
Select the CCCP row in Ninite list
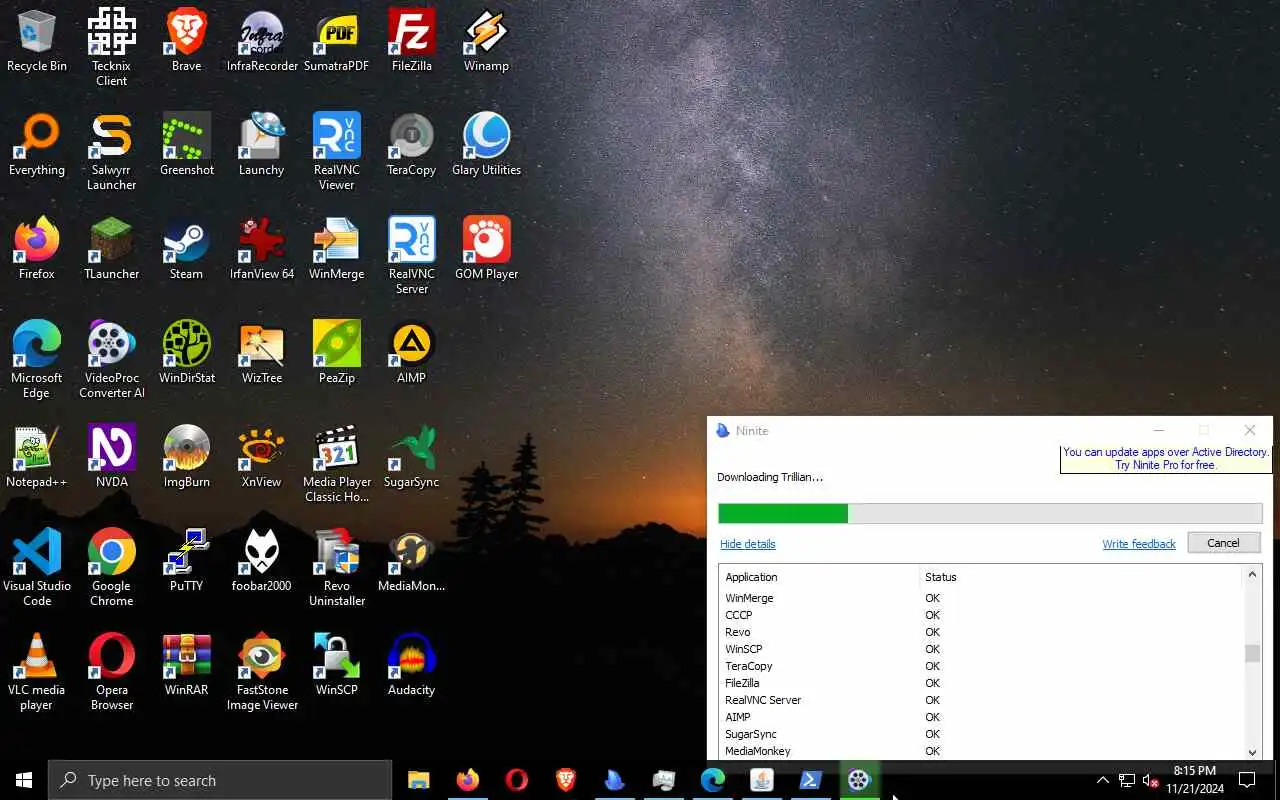pos(980,615)
